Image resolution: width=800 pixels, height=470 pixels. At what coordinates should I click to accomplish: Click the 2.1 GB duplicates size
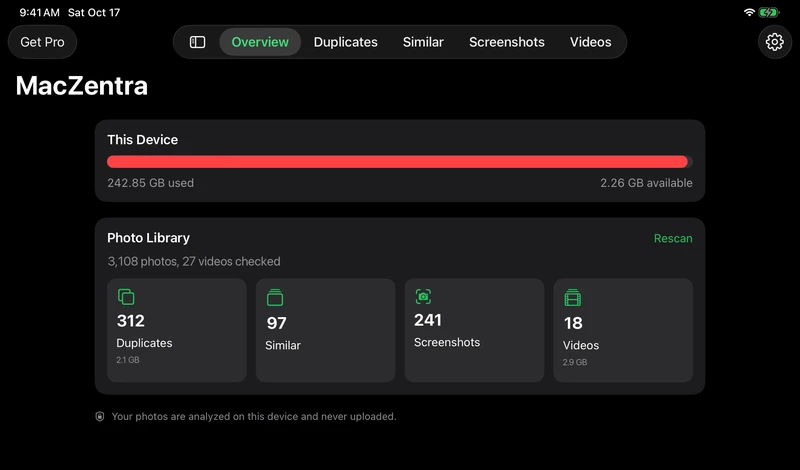[128, 360]
